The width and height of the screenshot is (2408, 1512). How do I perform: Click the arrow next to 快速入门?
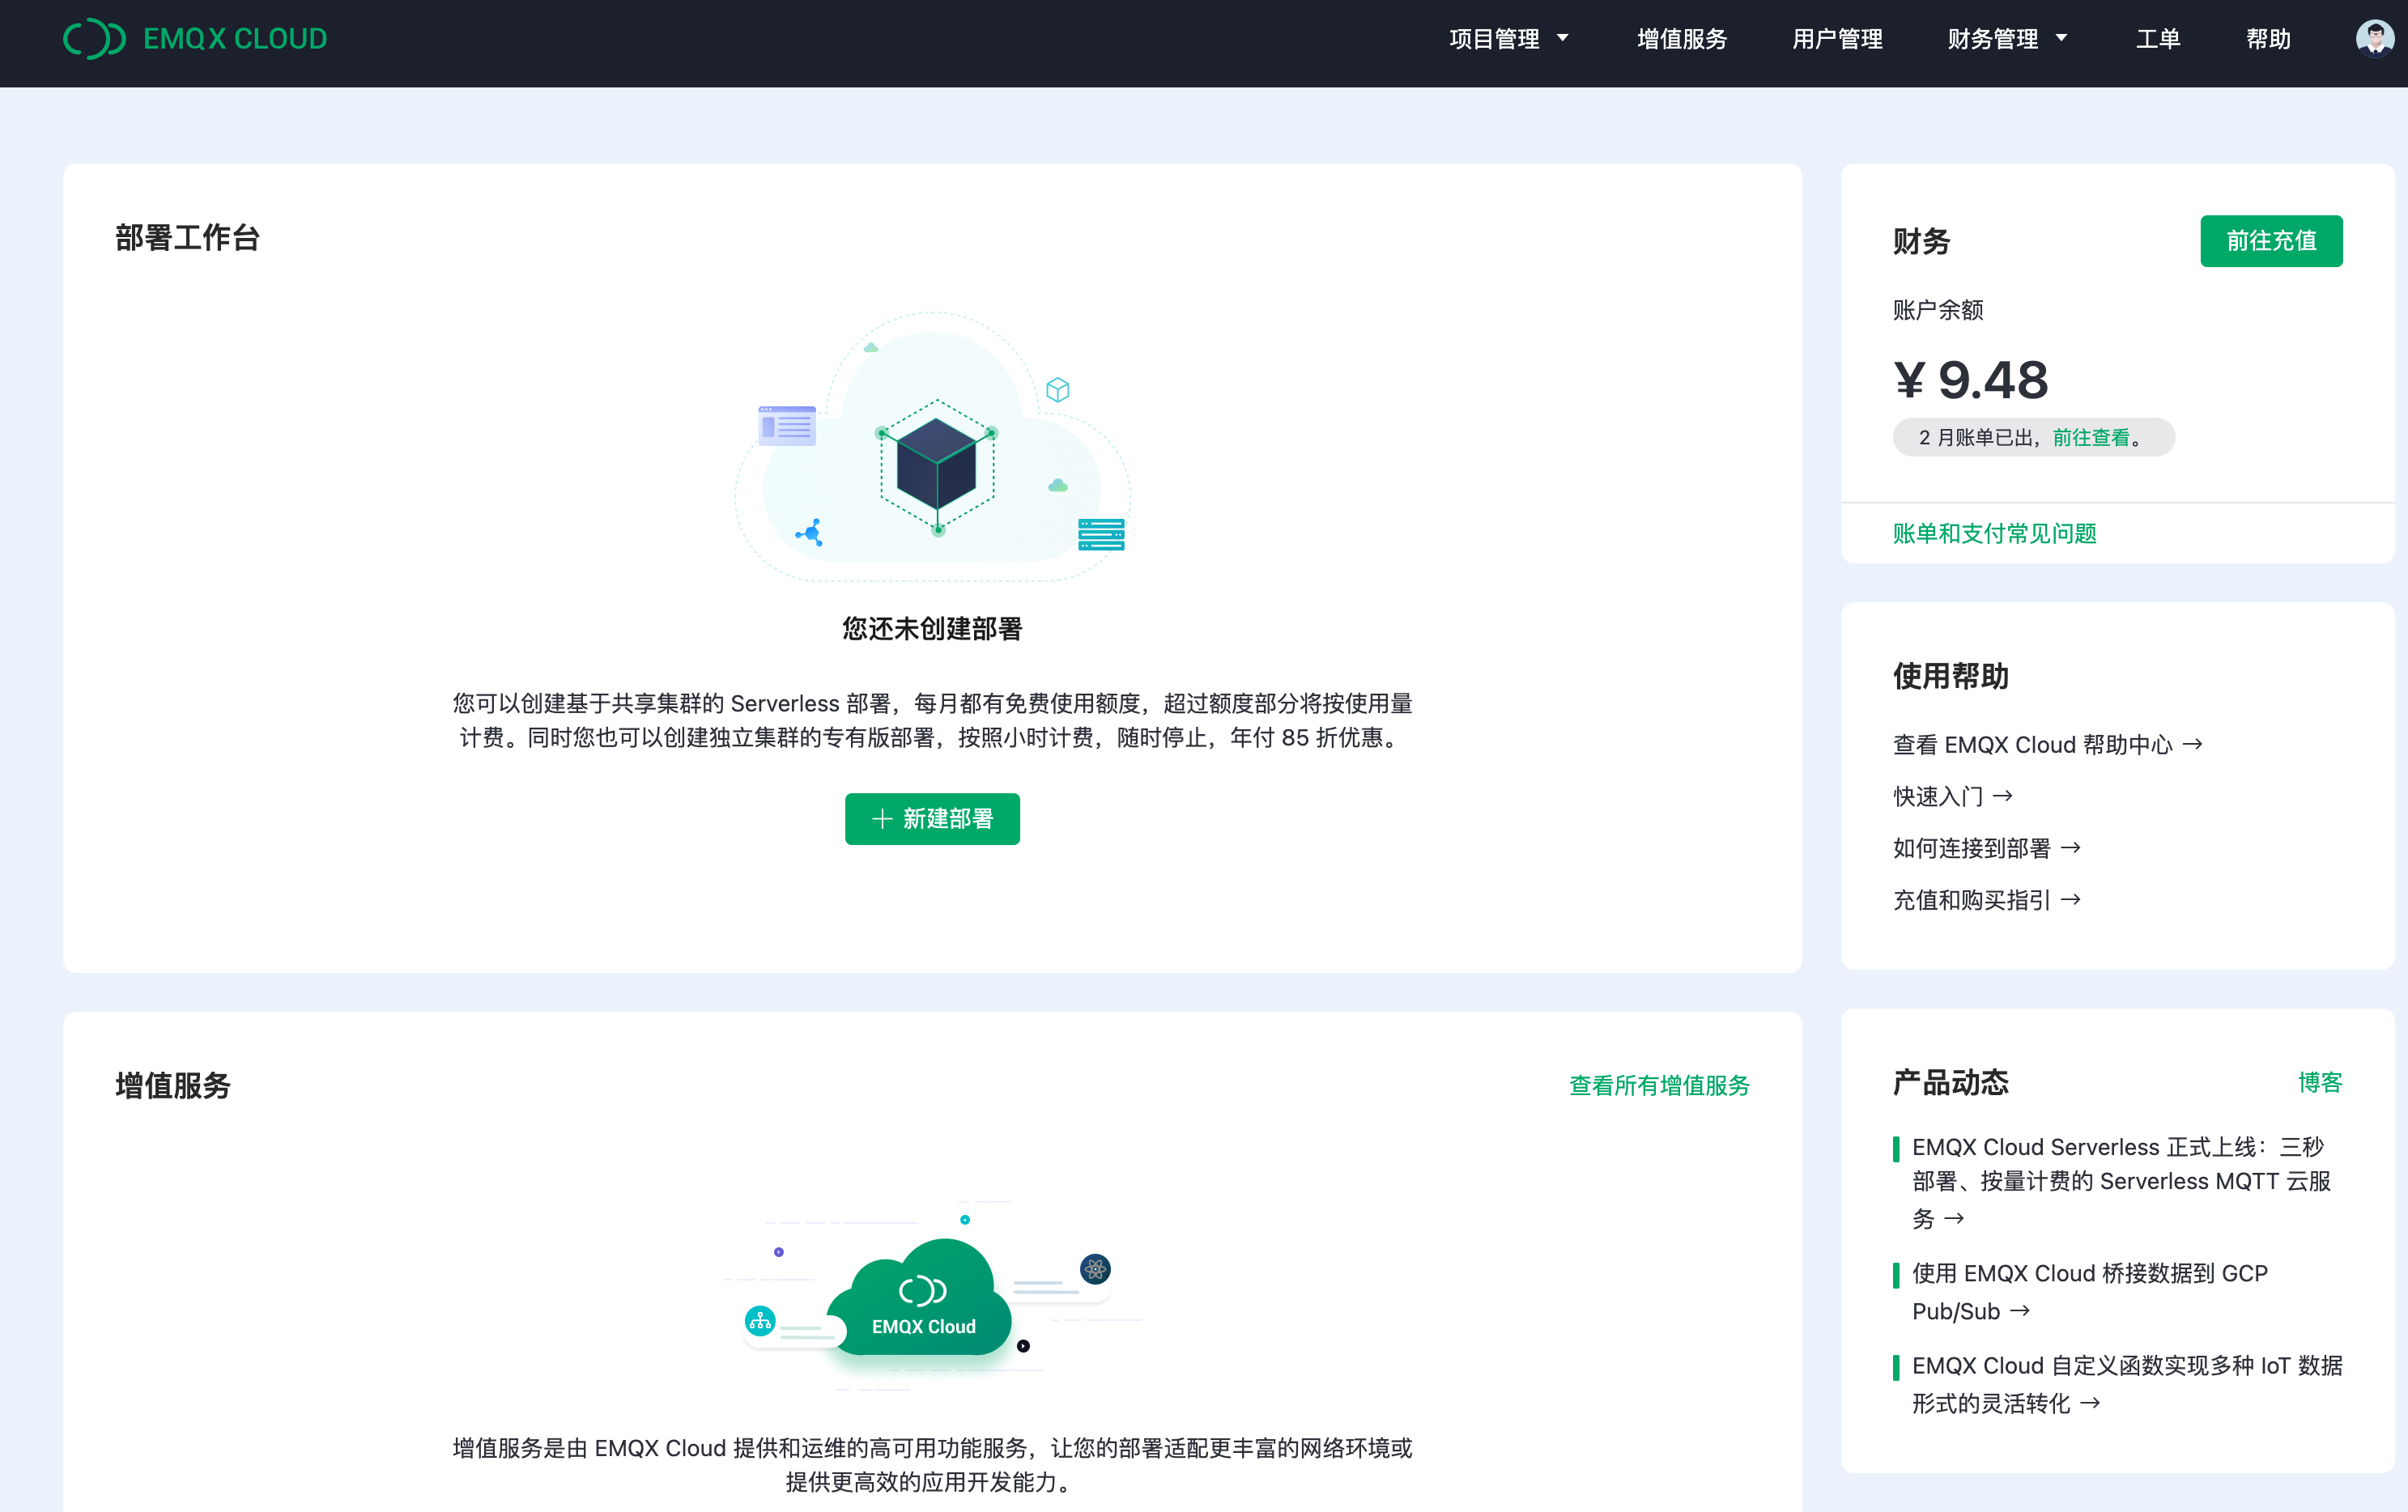point(2003,795)
